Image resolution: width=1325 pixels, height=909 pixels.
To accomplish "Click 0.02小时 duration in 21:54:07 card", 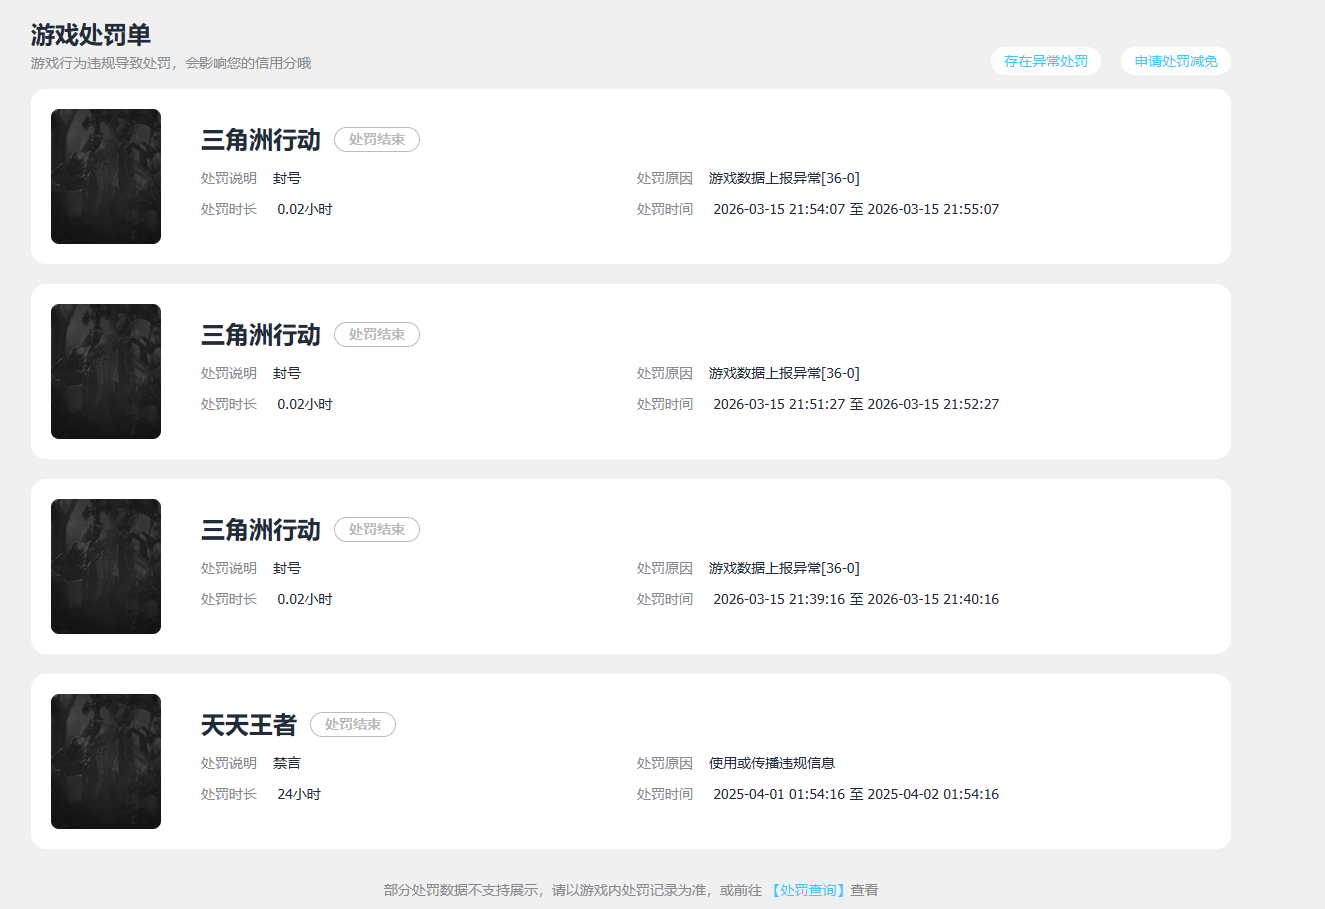I will click(x=305, y=209).
